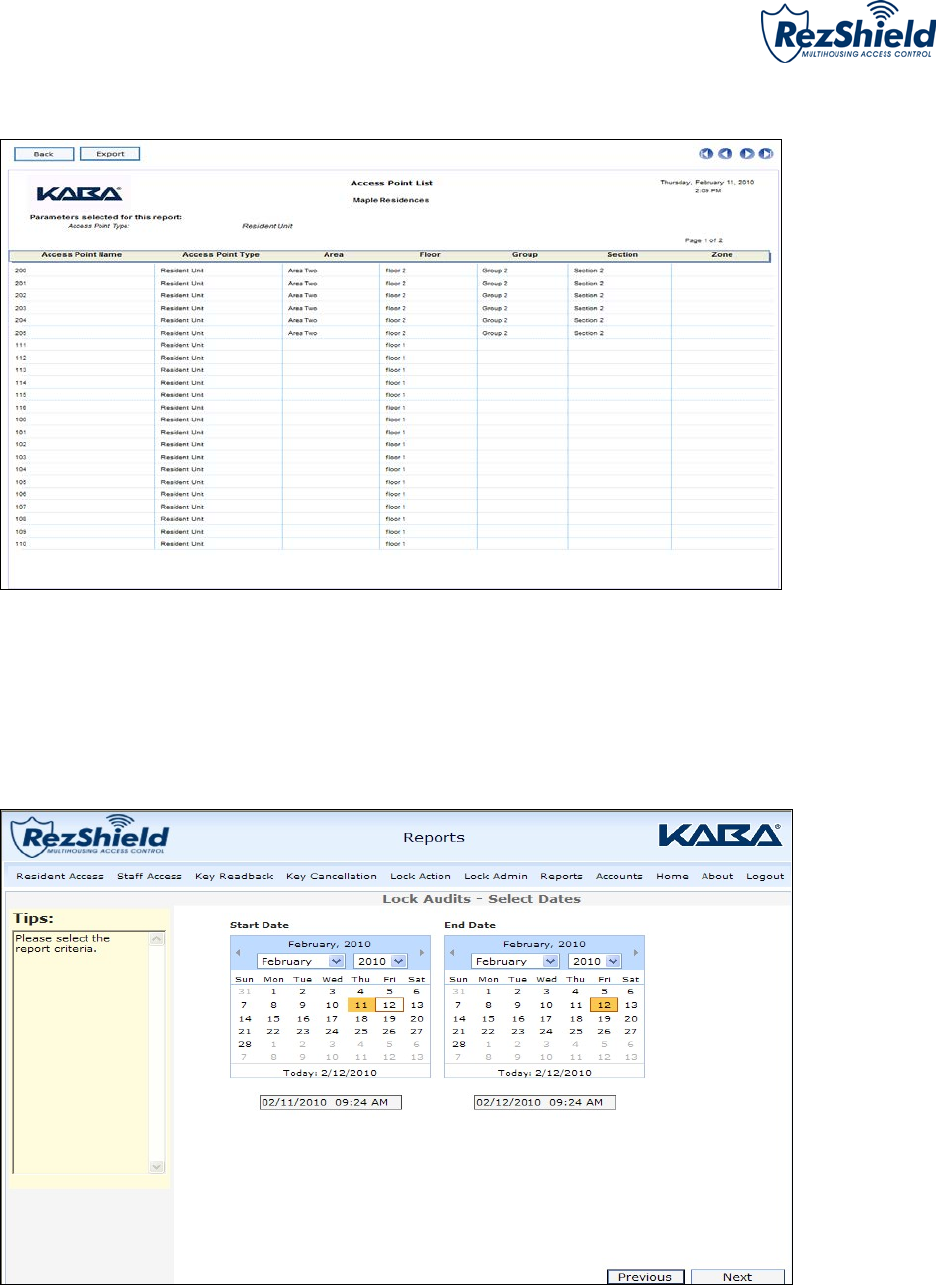
Task: Open the Staff Access menu
Action: point(148,876)
